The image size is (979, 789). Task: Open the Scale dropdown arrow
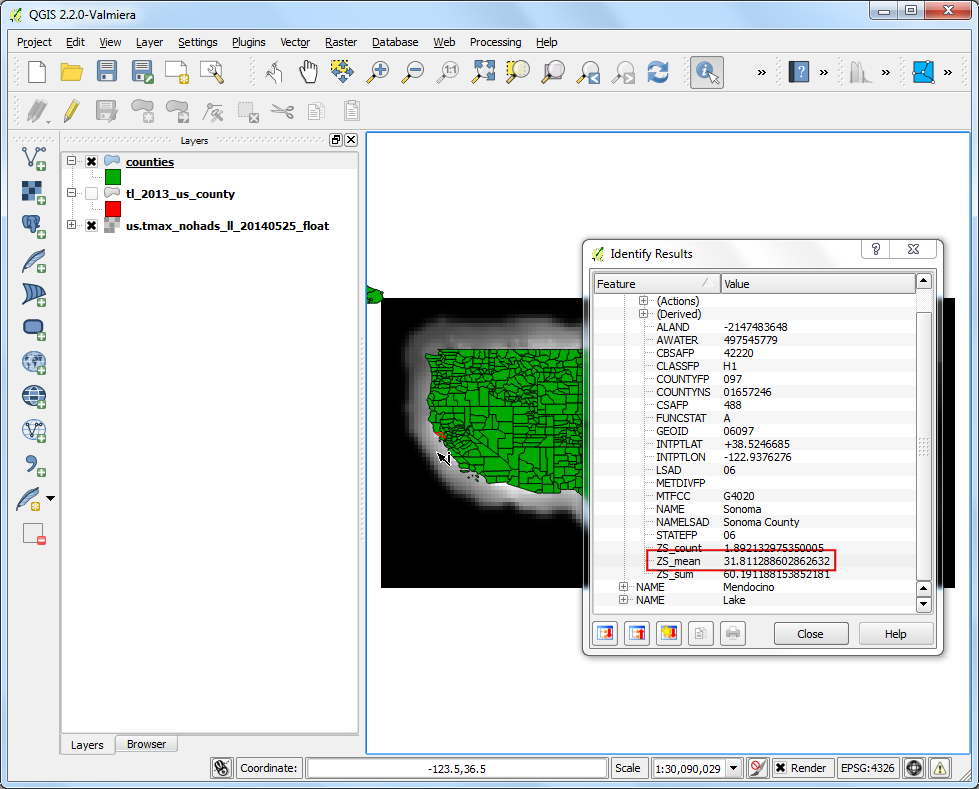coord(734,768)
